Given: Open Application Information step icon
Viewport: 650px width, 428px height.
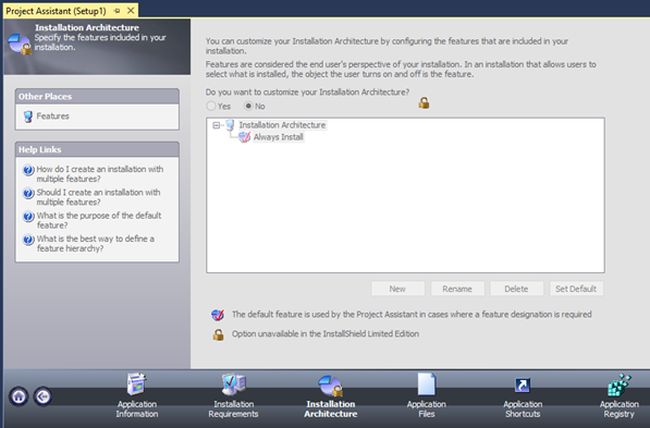Looking at the screenshot, I should 136,384.
